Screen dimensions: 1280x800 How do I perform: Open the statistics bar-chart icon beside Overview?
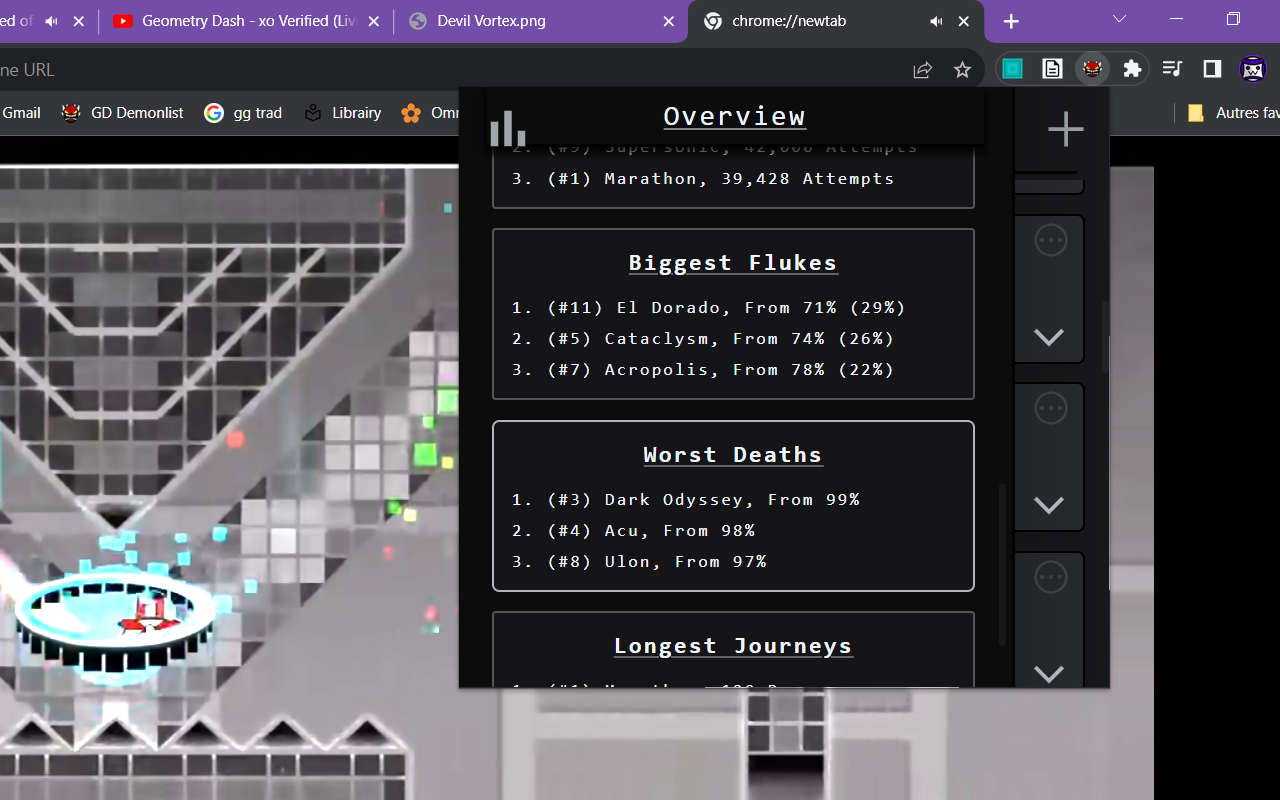pos(508,128)
